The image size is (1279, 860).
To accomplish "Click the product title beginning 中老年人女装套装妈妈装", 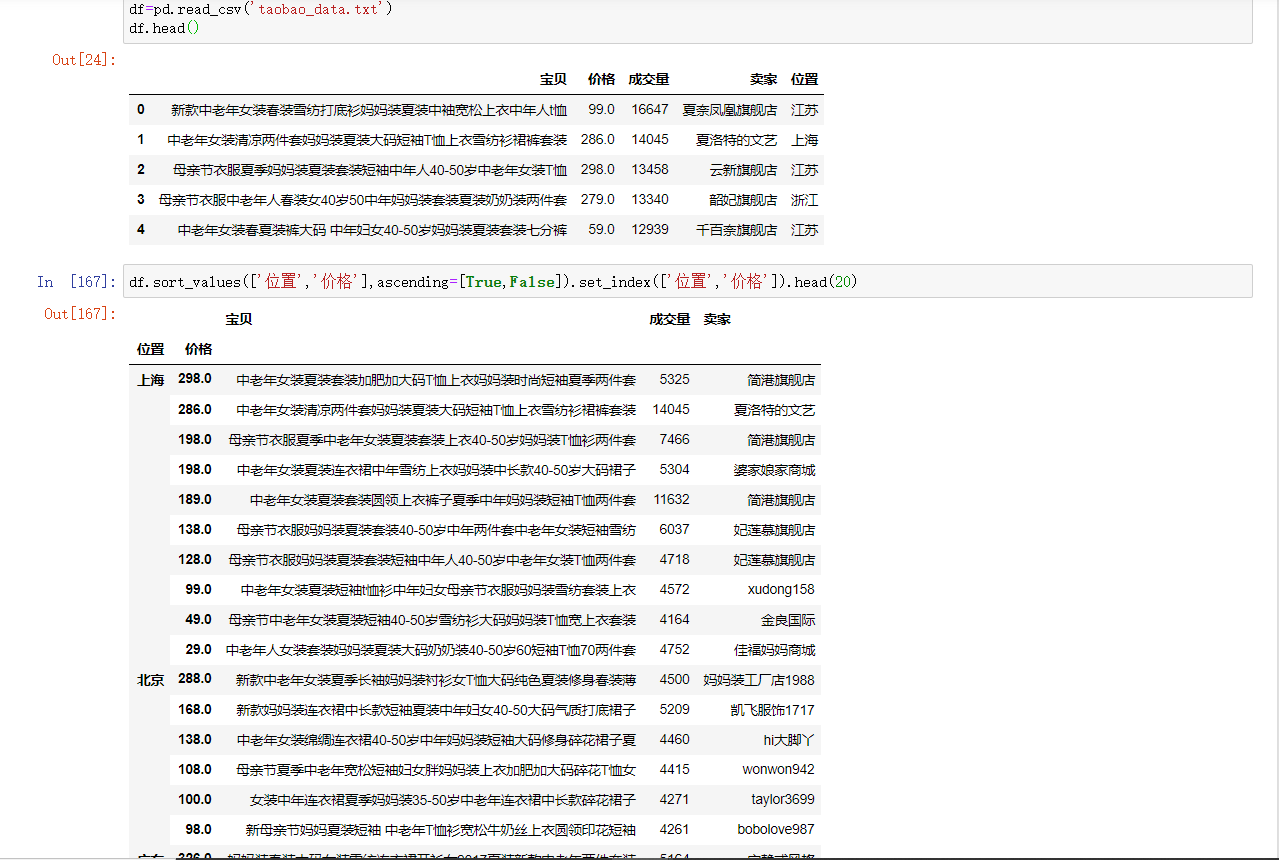I will tap(431, 650).
